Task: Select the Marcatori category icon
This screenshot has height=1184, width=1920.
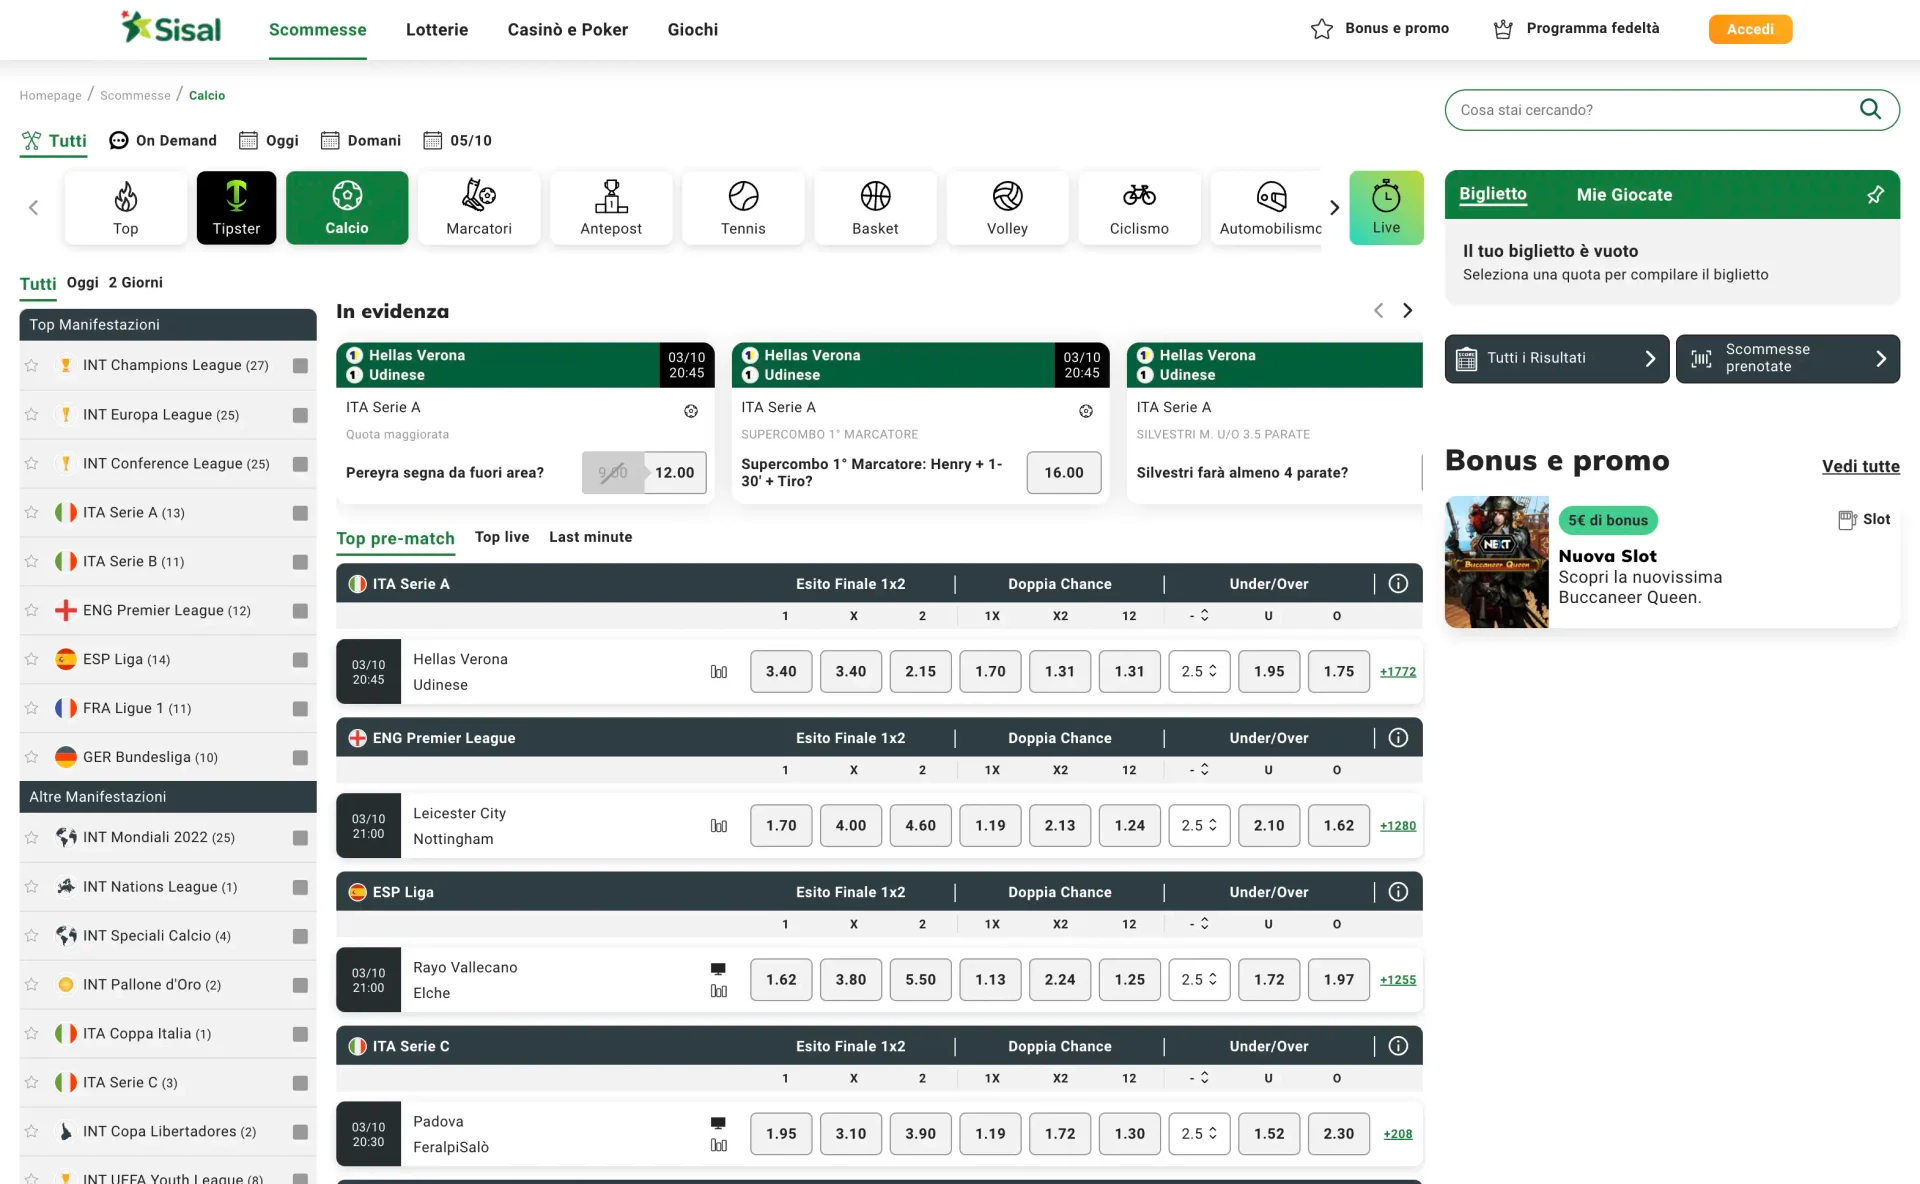Action: coord(479,207)
